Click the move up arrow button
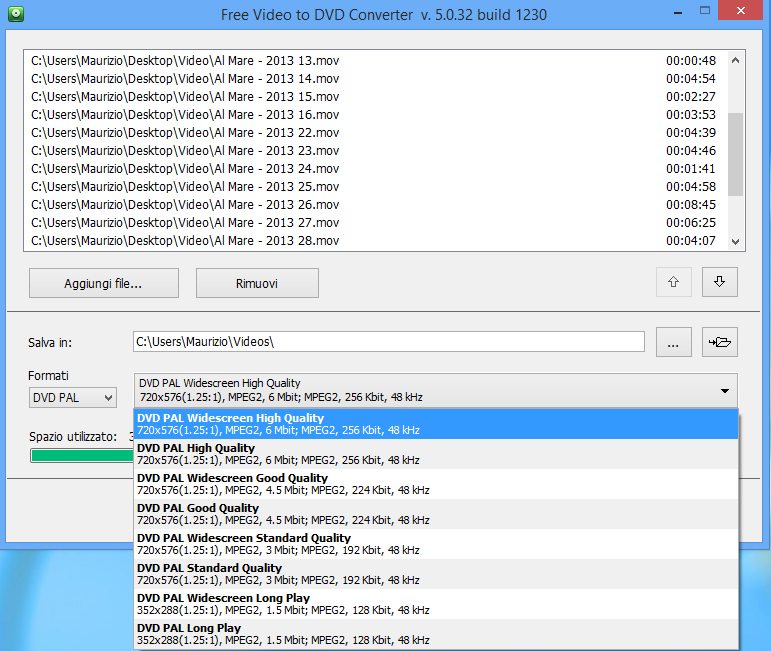This screenshot has height=651, width=771. pos(673,283)
